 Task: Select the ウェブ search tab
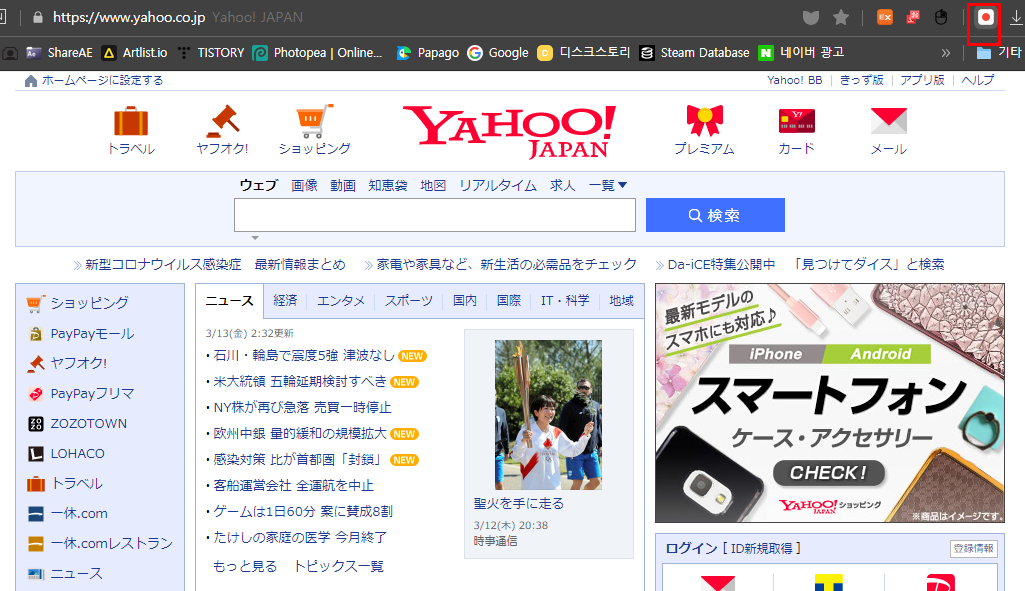click(x=259, y=186)
